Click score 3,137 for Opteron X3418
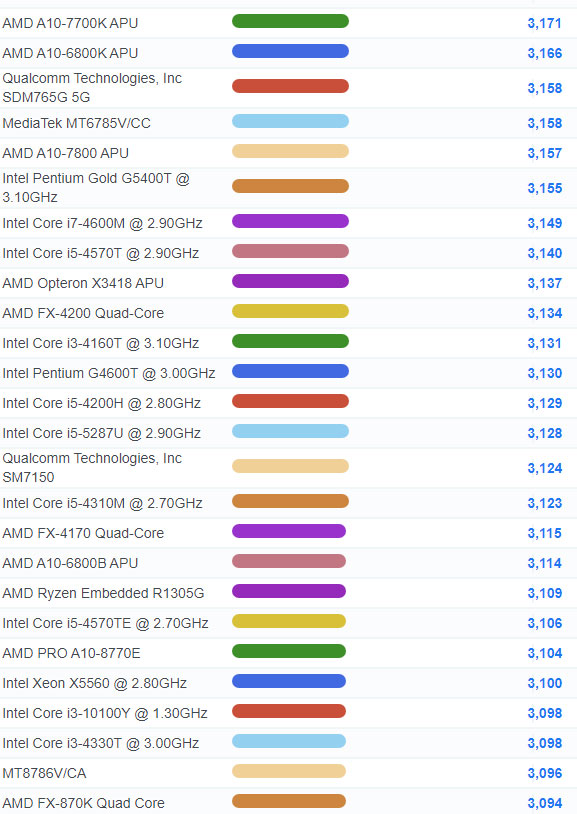577x814 pixels. click(x=544, y=283)
